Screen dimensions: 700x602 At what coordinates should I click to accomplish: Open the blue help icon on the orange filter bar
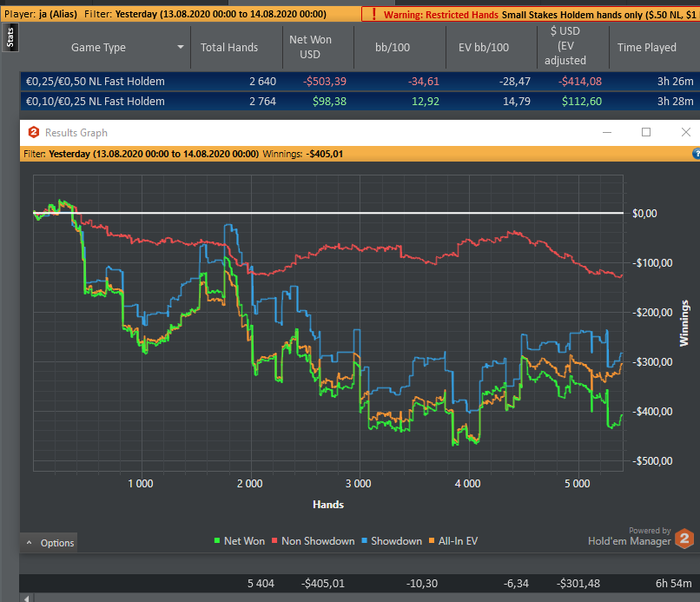[x=696, y=154]
